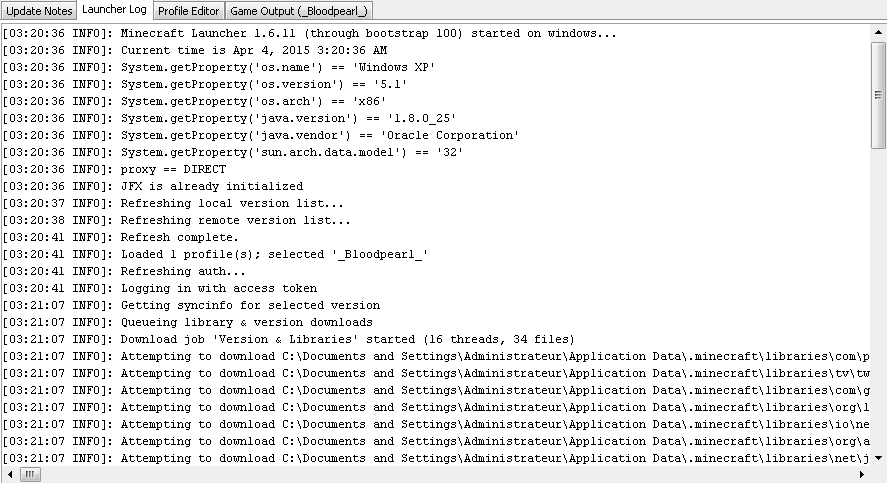Image resolution: width=887 pixels, height=483 pixels.
Task: Click the vertical scrollbar up arrow
Action: 878,33
